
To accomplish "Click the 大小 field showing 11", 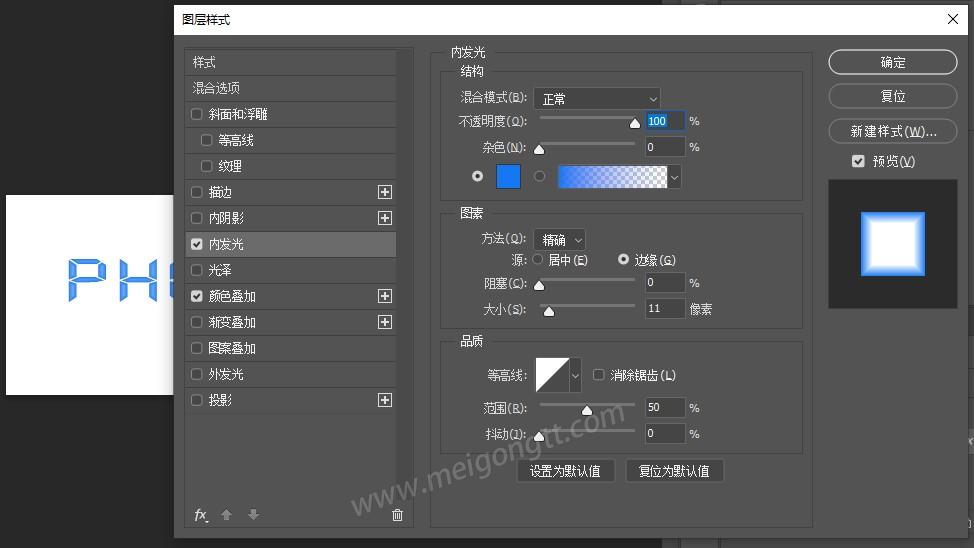I will pos(665,309).
